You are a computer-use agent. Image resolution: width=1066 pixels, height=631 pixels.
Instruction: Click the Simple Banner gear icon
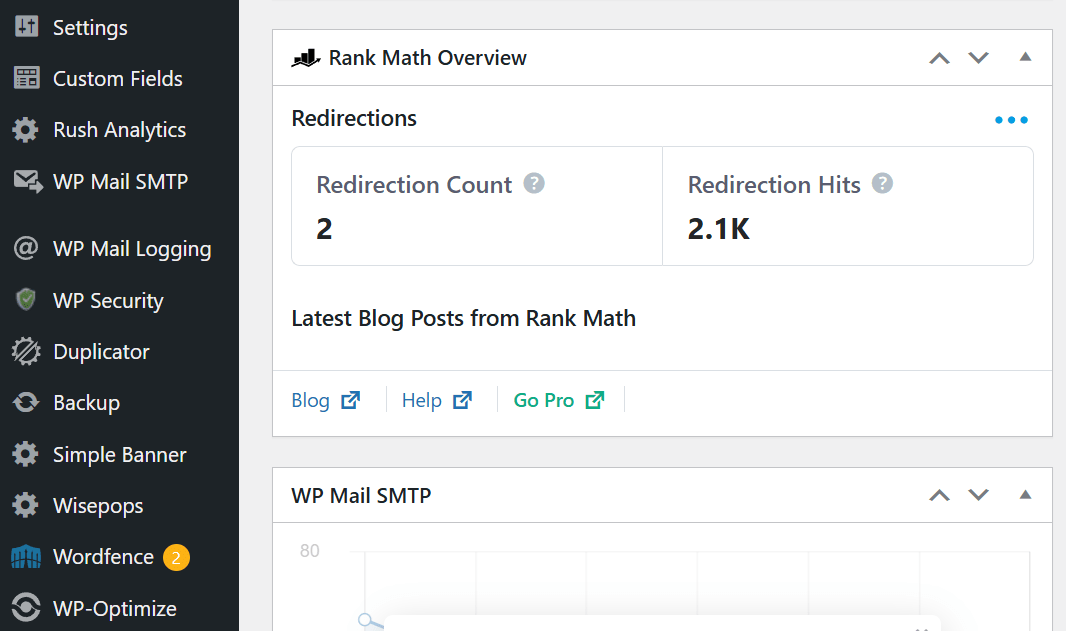tap(26, 454)
